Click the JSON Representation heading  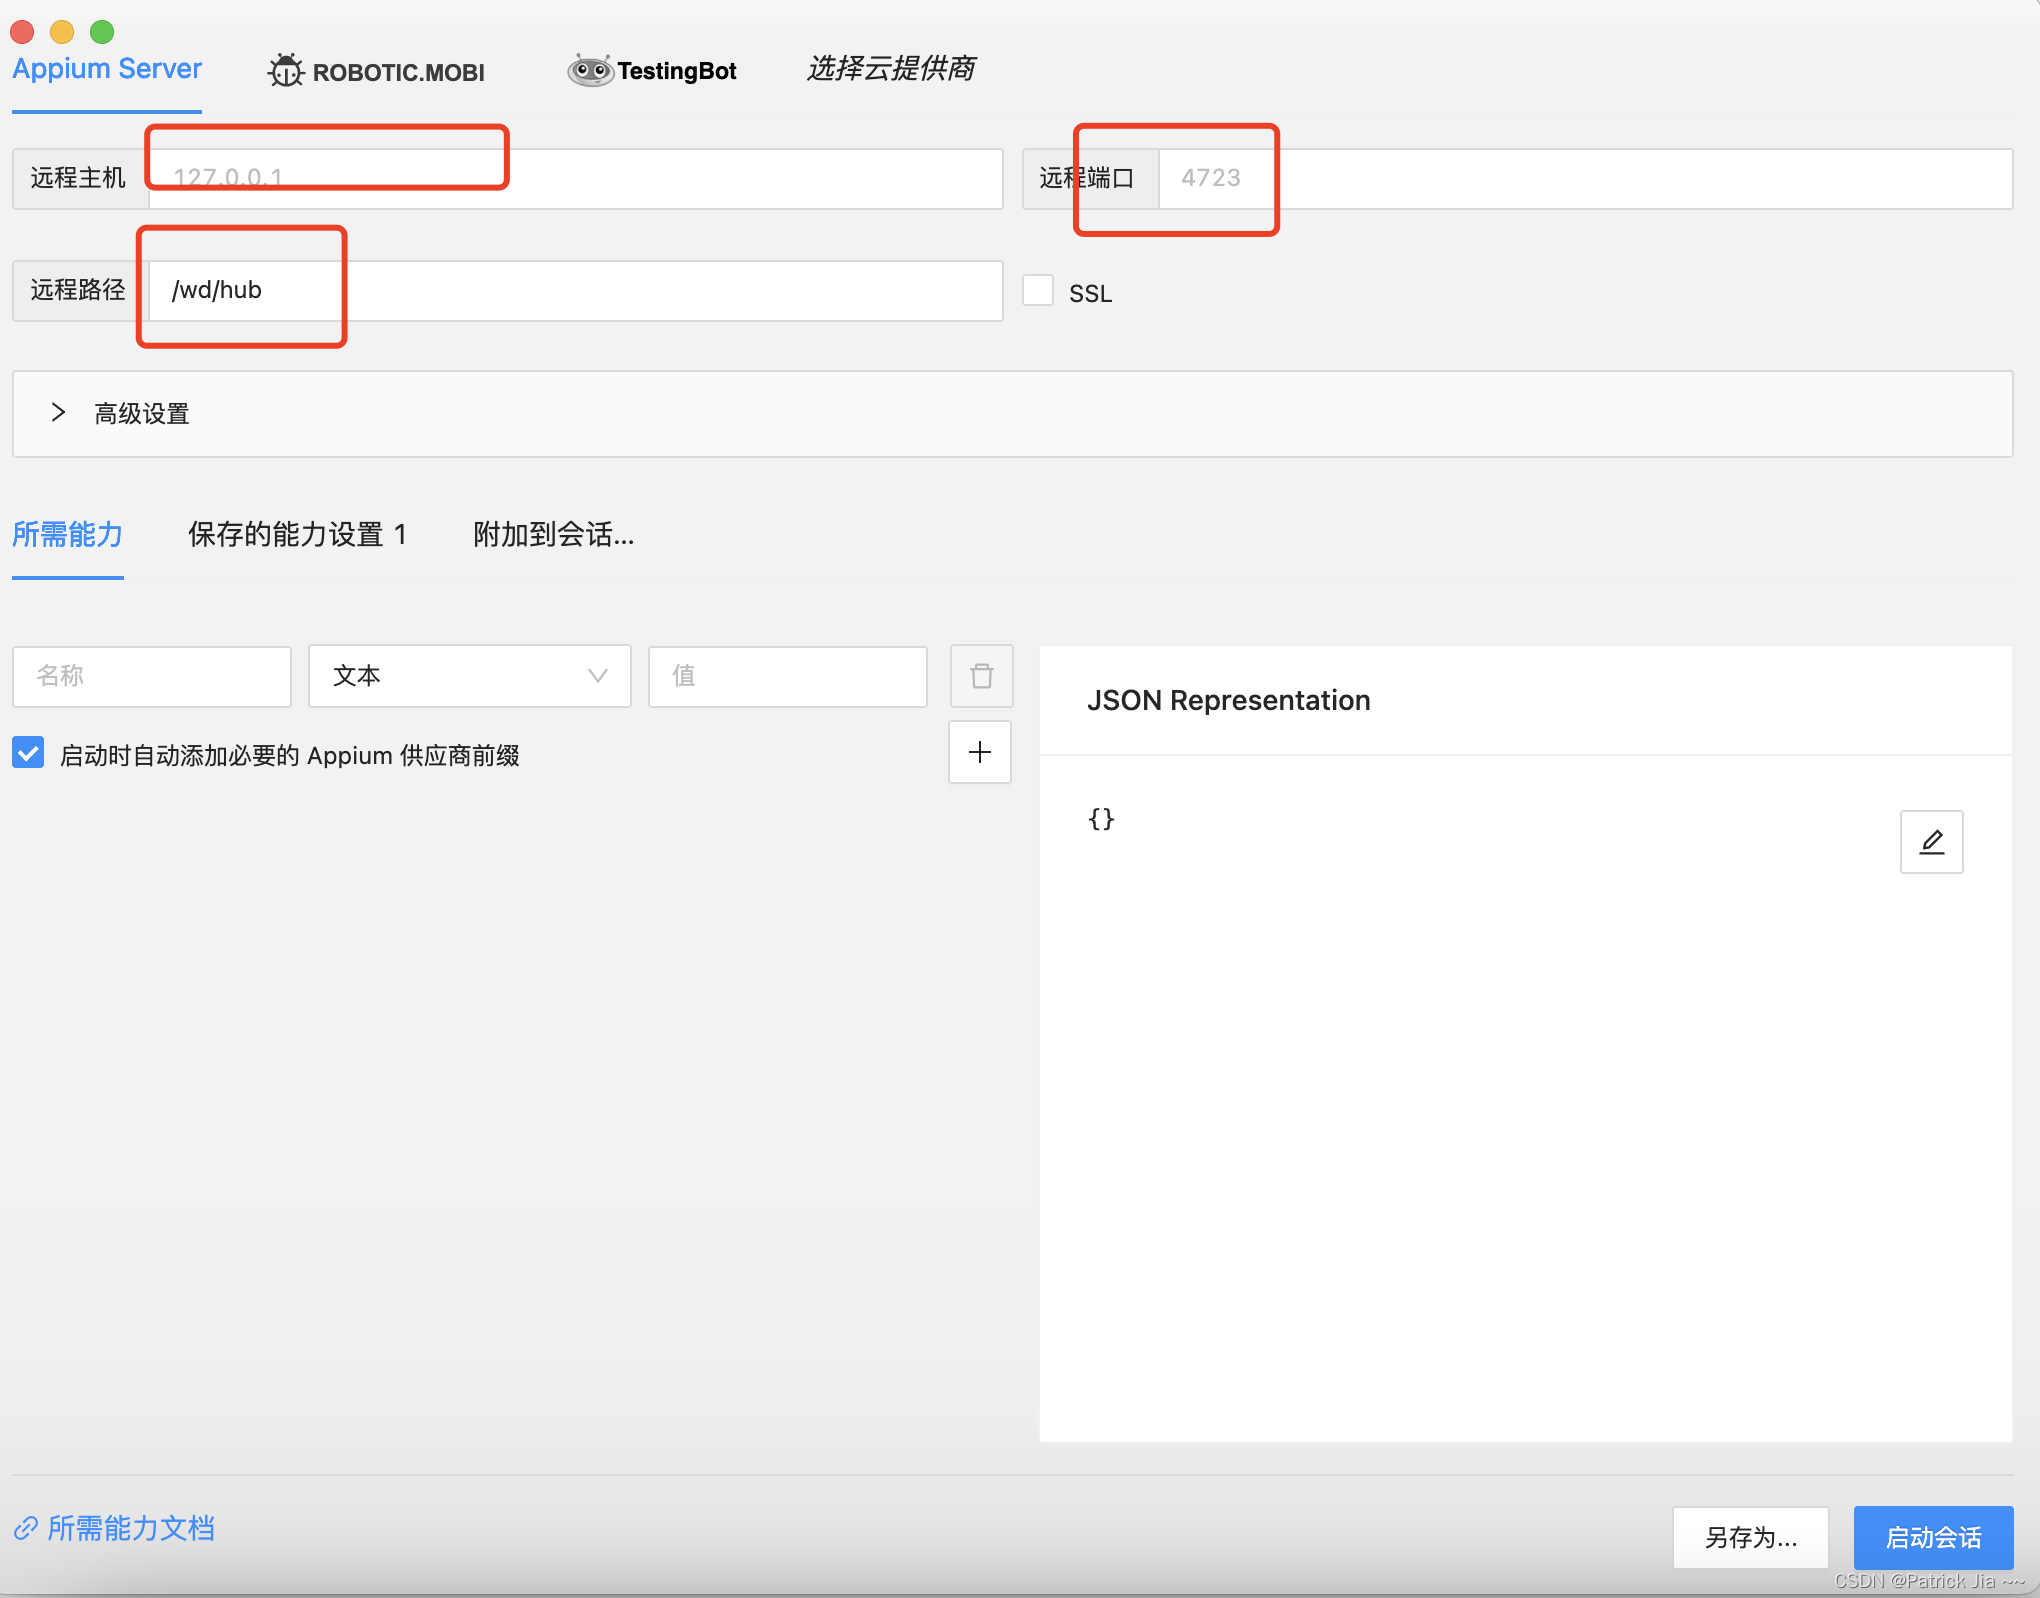click(x=1228, y=700)
